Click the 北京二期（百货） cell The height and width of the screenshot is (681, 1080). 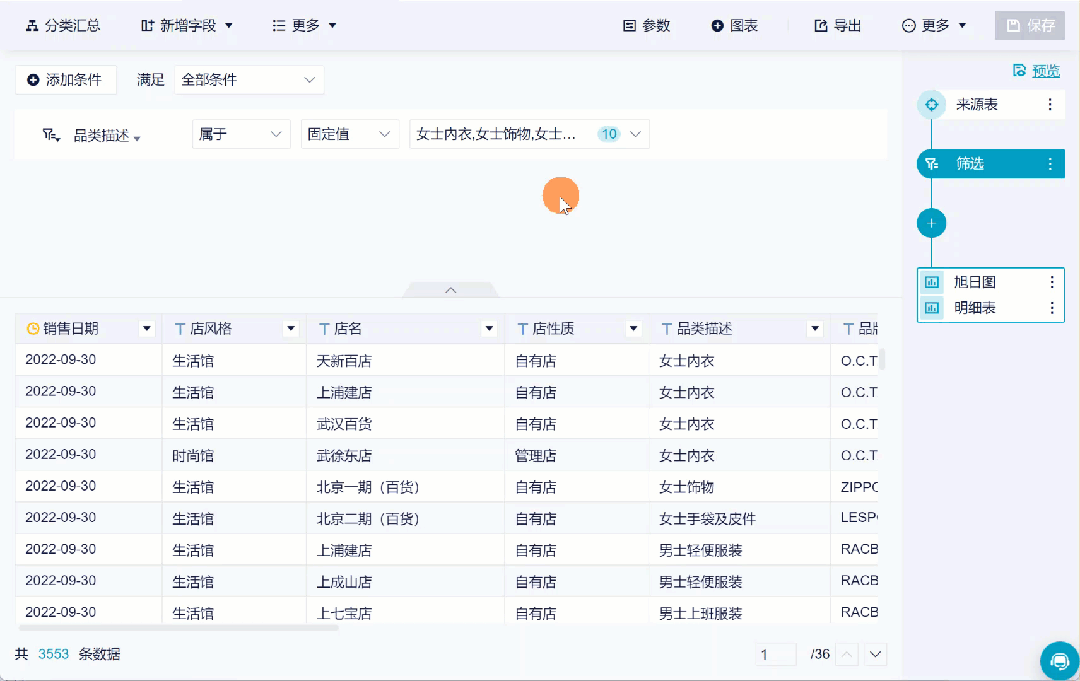tap(368, 519)
